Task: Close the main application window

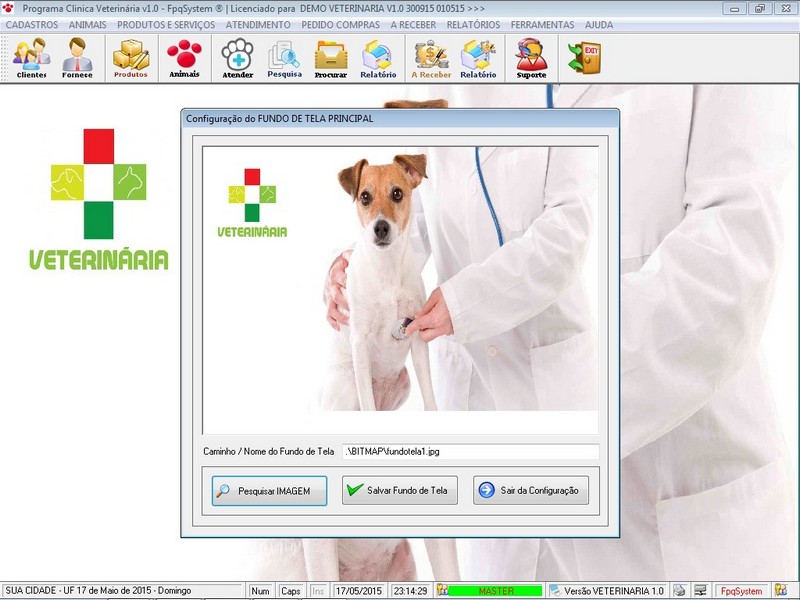Action: click(786, 8)
